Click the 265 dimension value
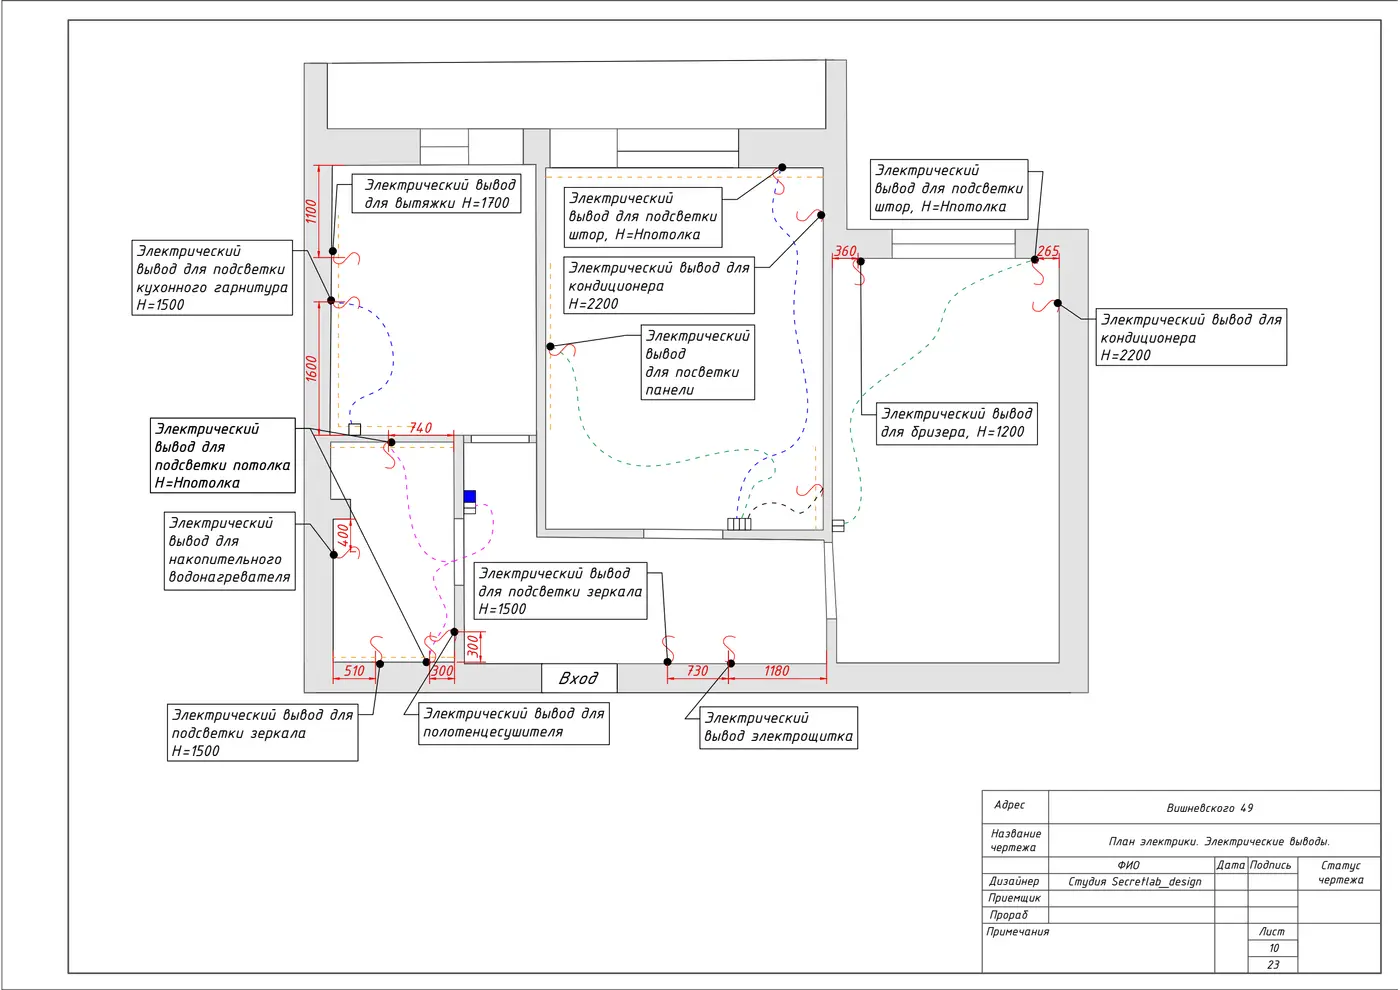 tap(1047, 251)
